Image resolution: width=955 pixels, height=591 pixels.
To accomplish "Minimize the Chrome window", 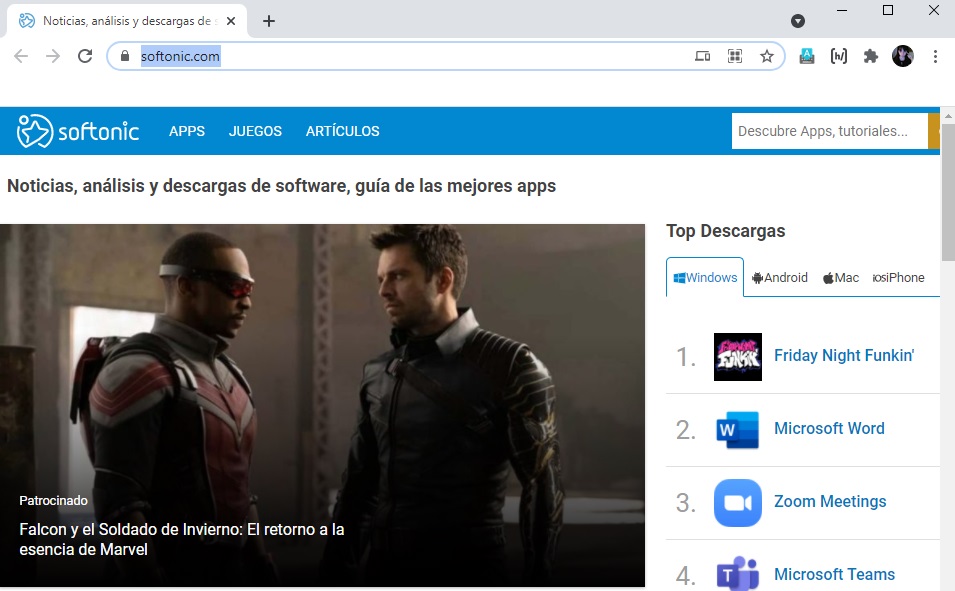I will (842, 10).
